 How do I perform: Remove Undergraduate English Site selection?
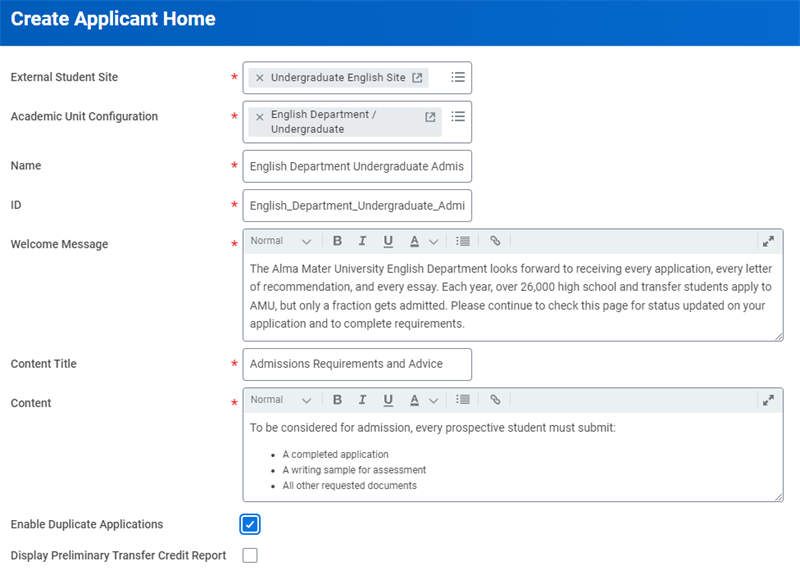pos(260,78)
